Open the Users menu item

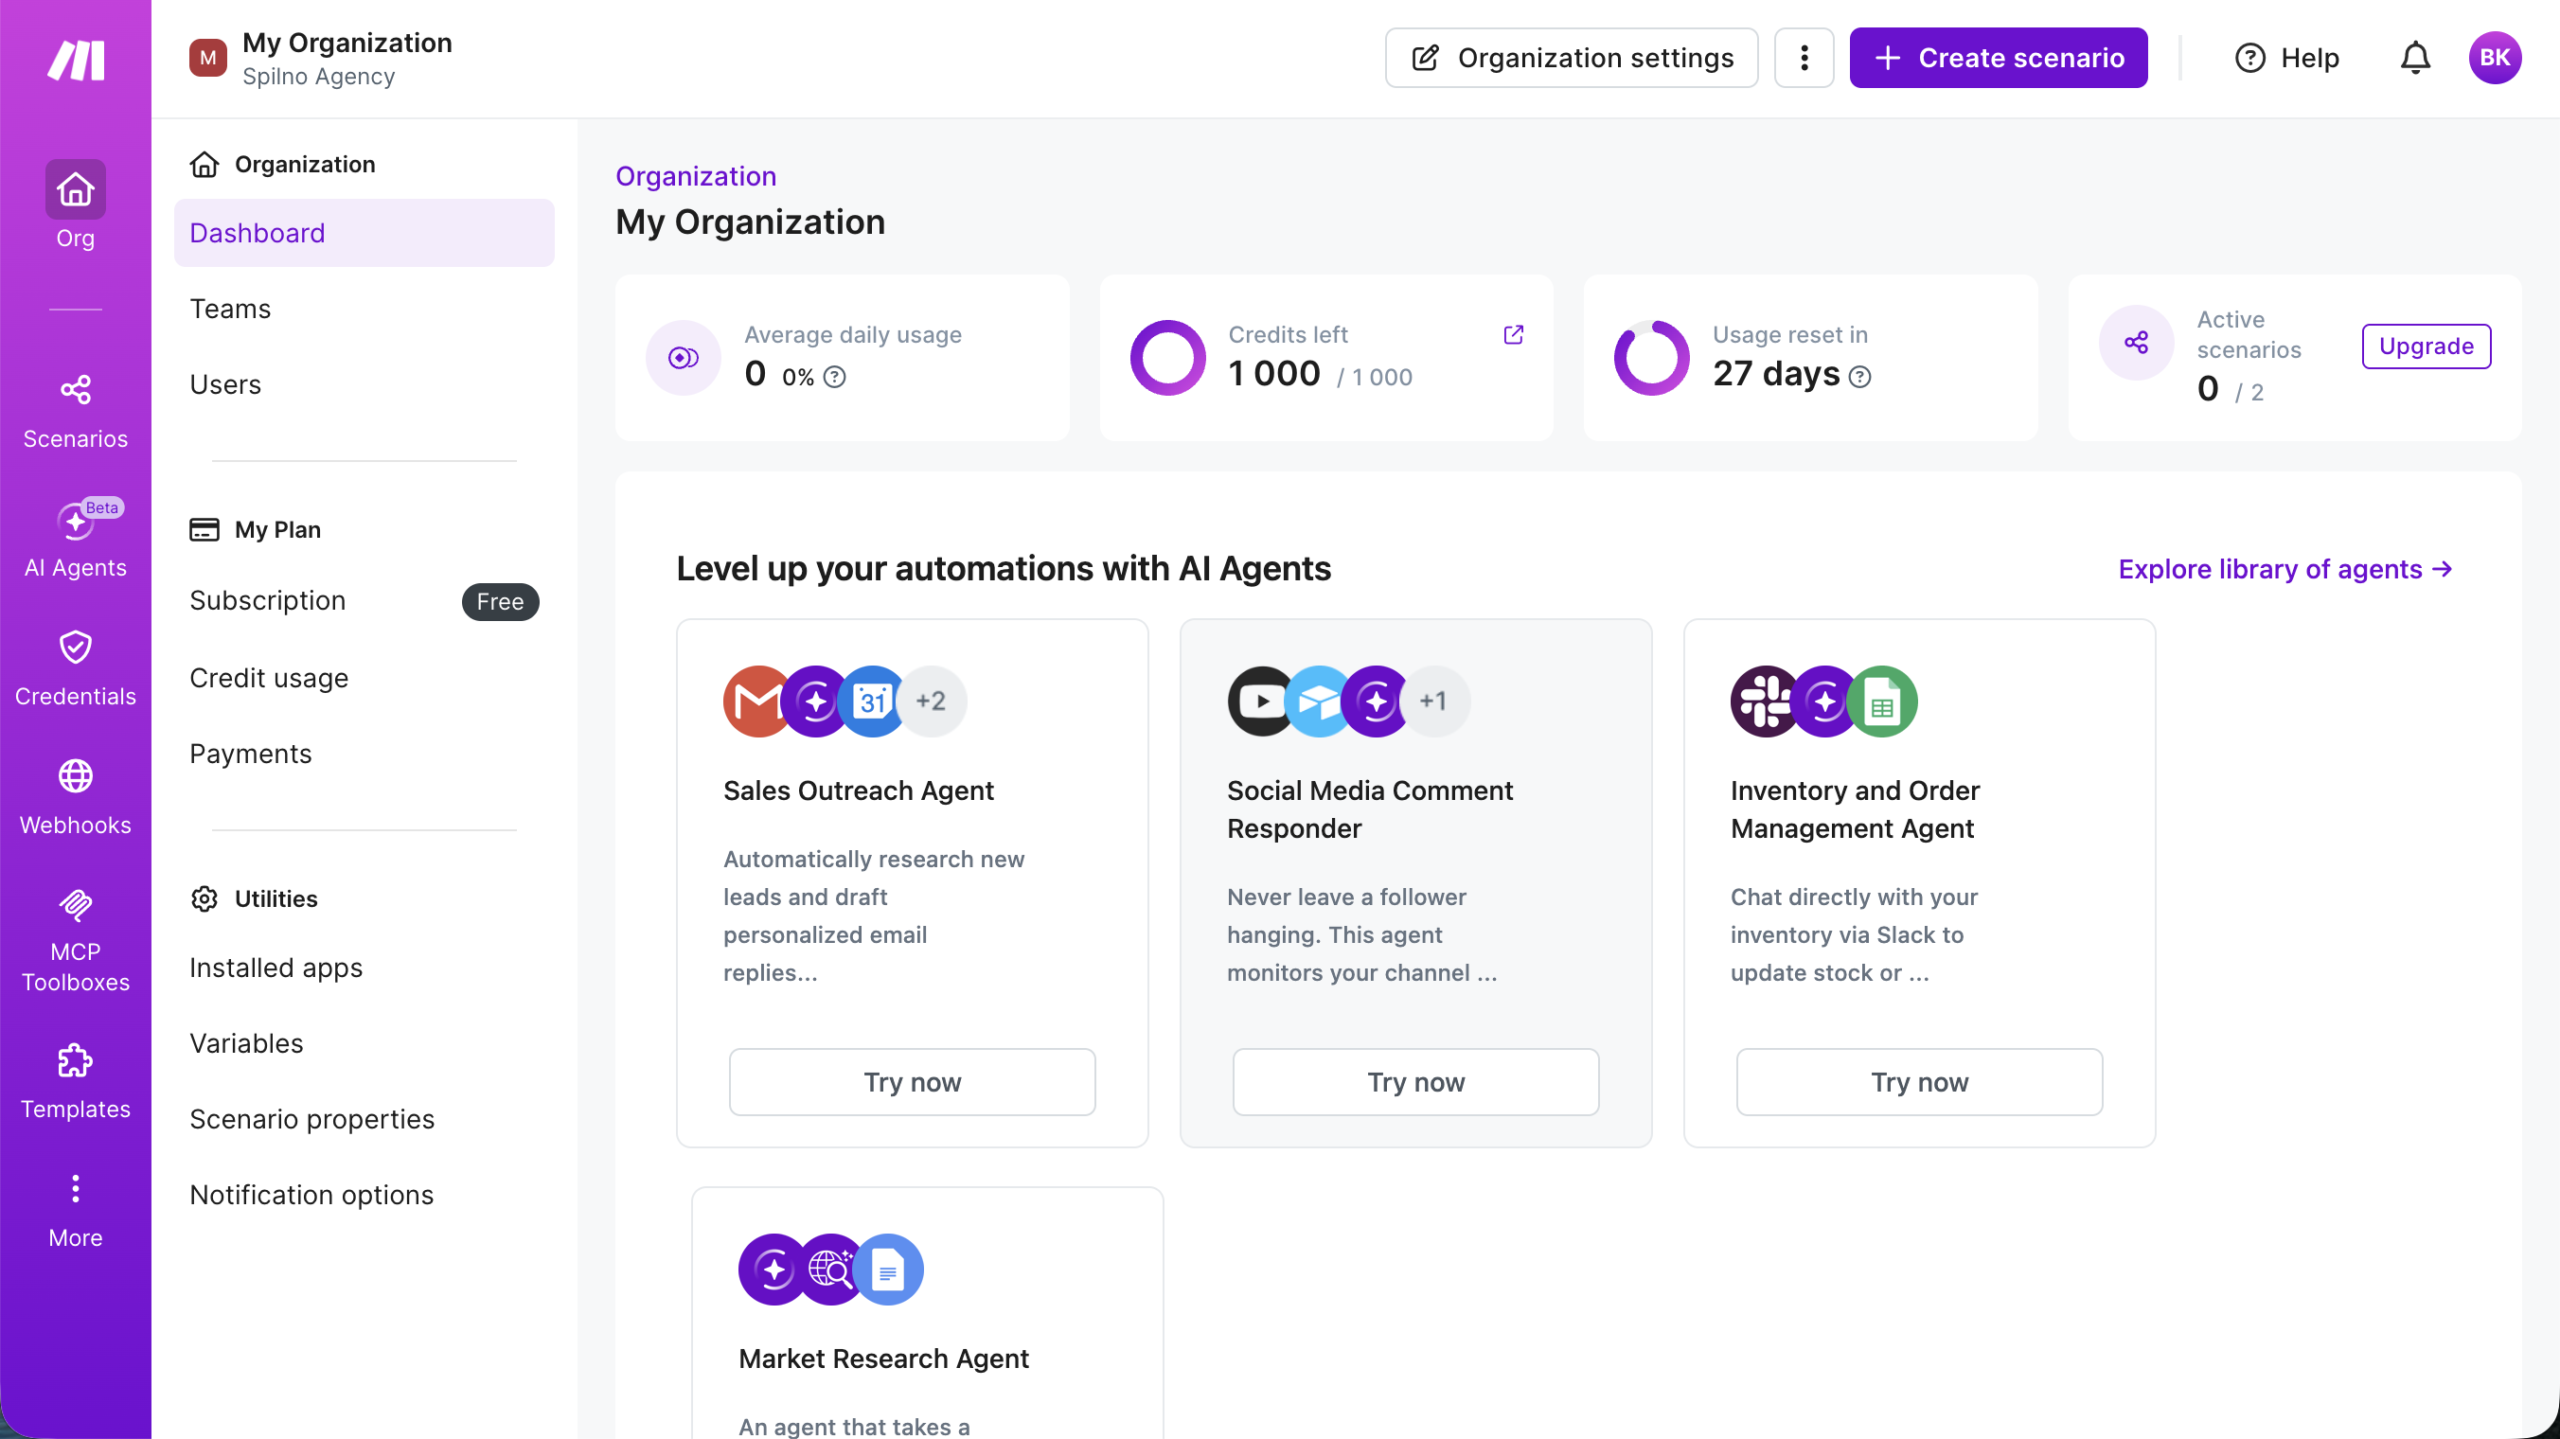pos(364,385)
